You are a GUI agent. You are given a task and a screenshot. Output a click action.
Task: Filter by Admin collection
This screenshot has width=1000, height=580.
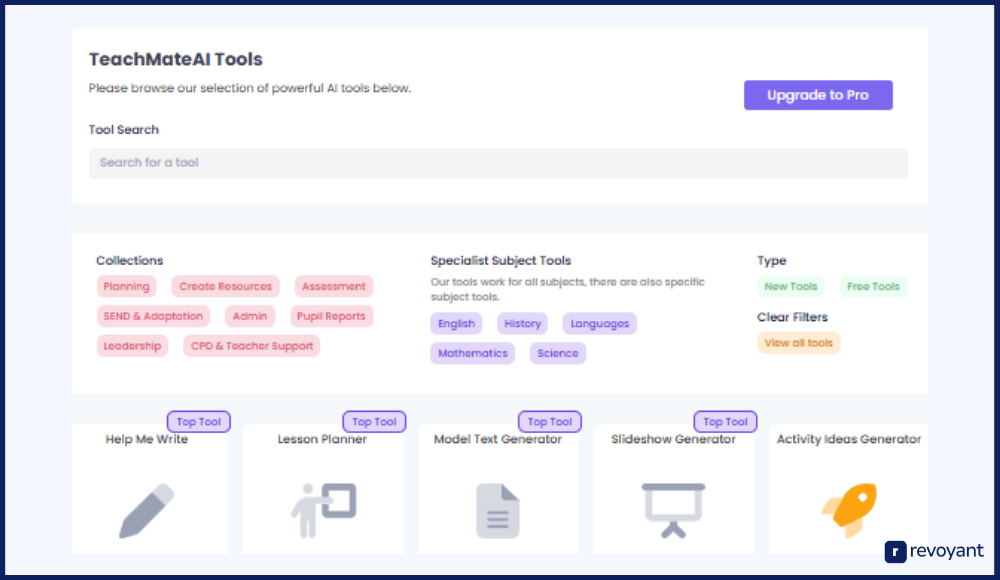click(x=249, y=316)
